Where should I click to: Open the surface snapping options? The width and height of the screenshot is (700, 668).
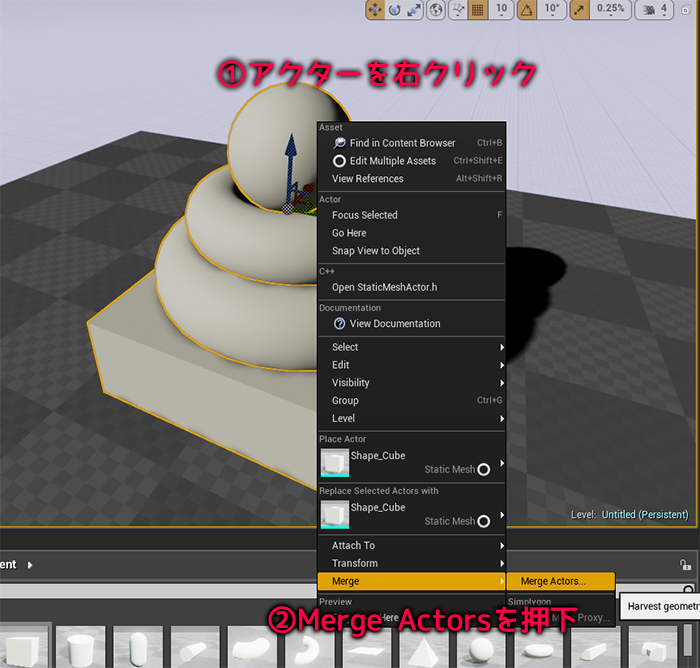458,9
